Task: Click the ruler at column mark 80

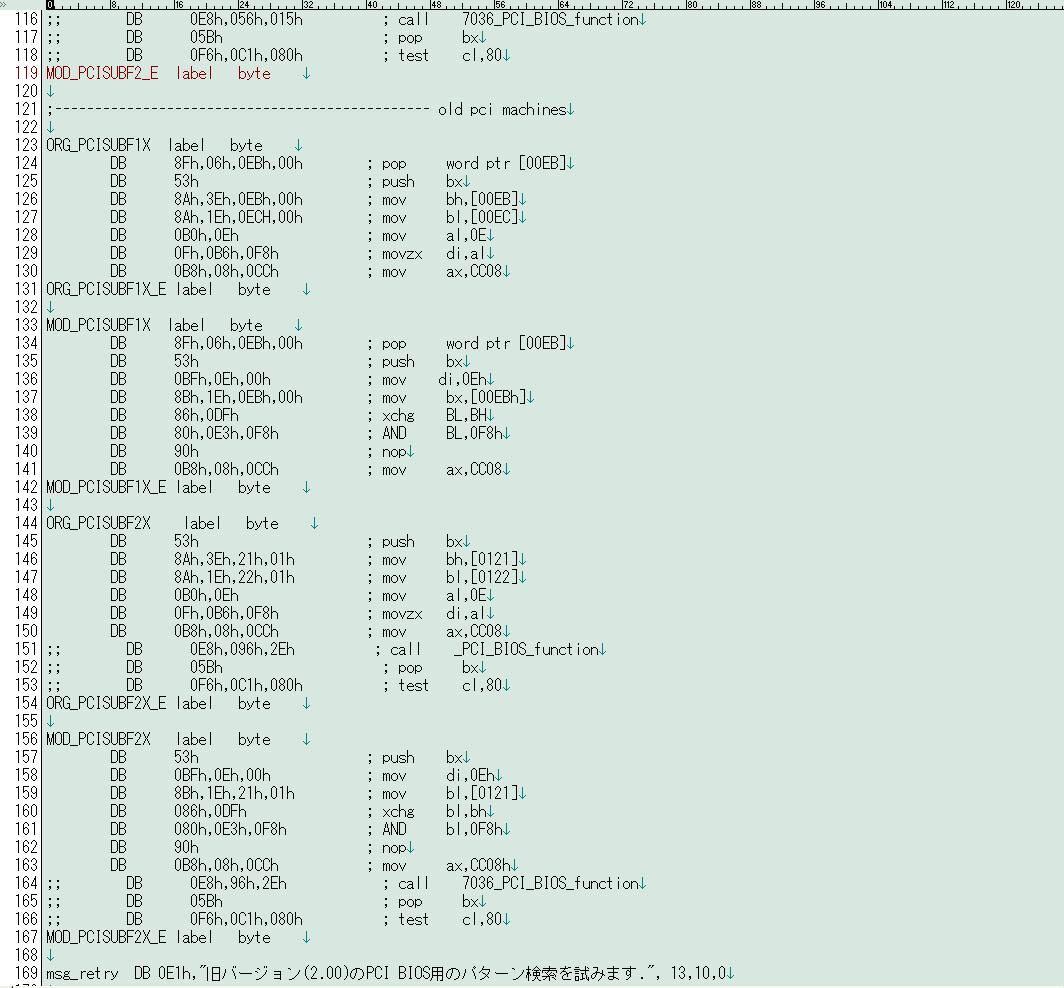Action: pyautogui.click(x=690, y=5)
